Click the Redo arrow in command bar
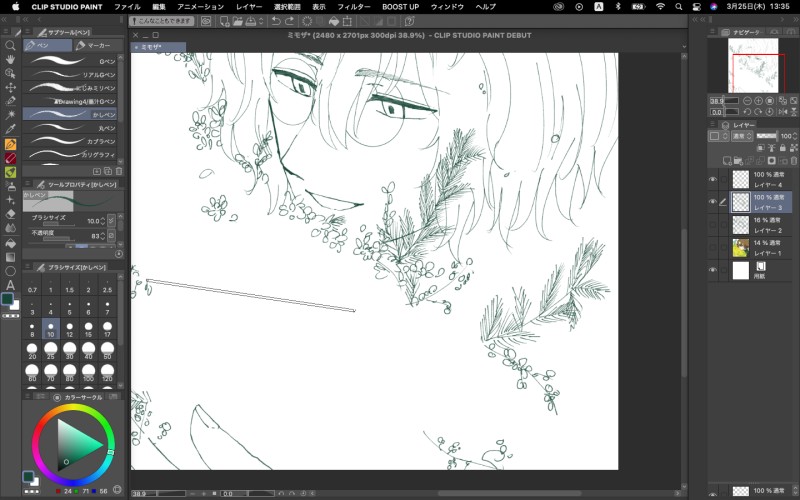The image size is (800, 500). coord(289,21)
